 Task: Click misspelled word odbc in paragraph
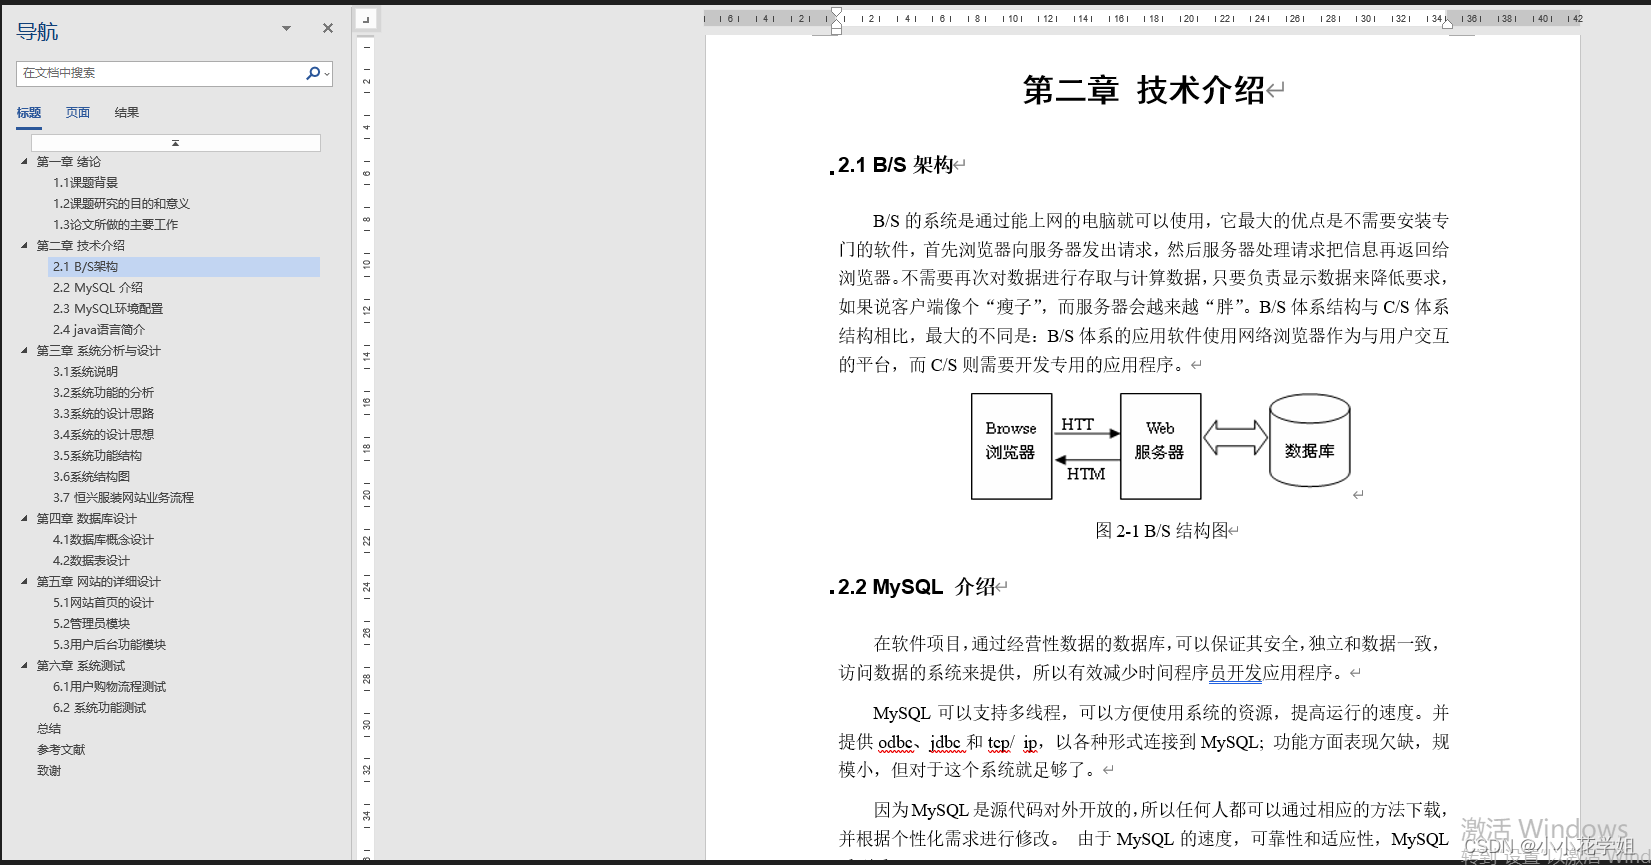click(x=895, y=742)
